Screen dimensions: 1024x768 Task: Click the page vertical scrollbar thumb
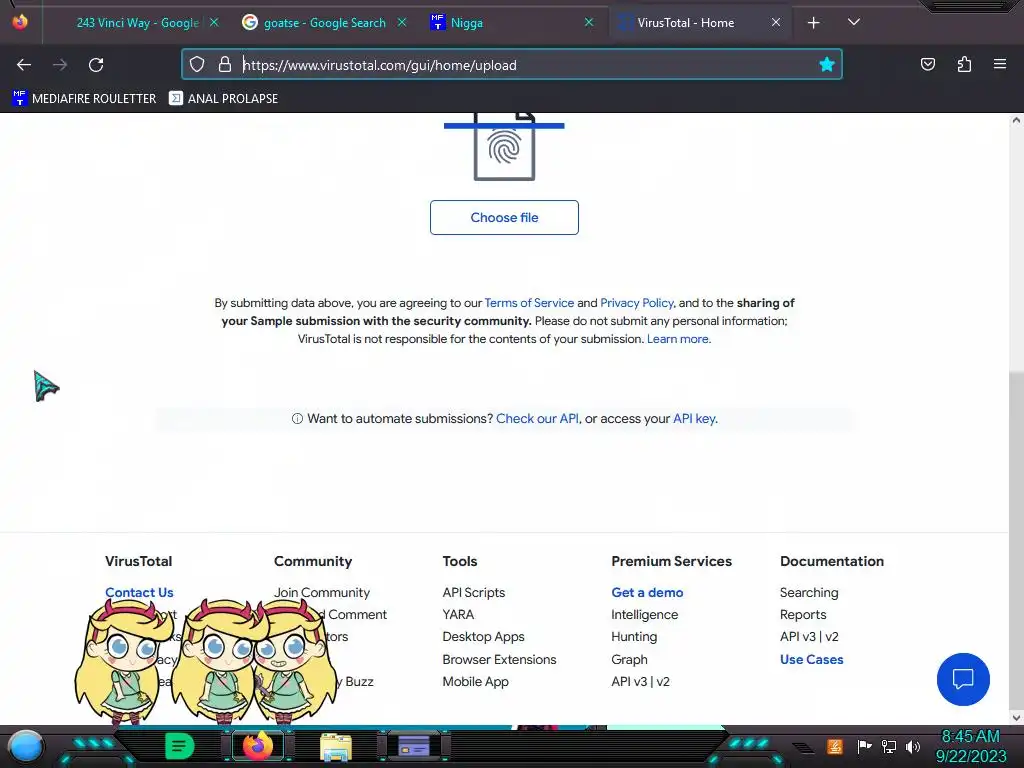[x=1016, y=539]
